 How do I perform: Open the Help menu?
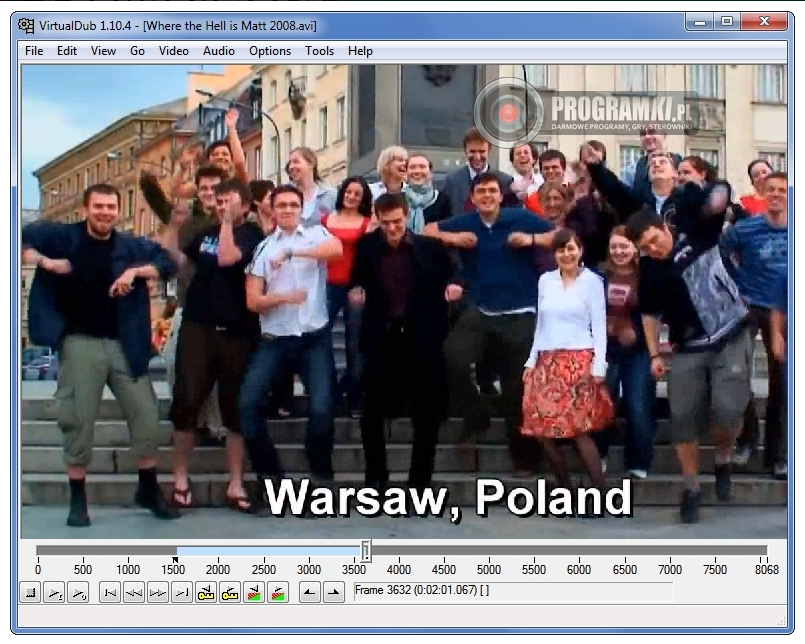pos(360,51)
